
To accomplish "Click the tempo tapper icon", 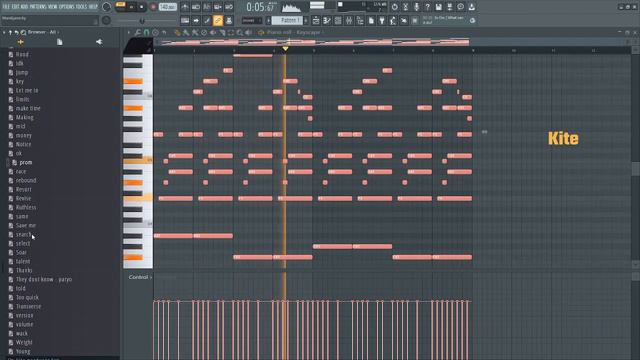I will [x=393, y=20].
